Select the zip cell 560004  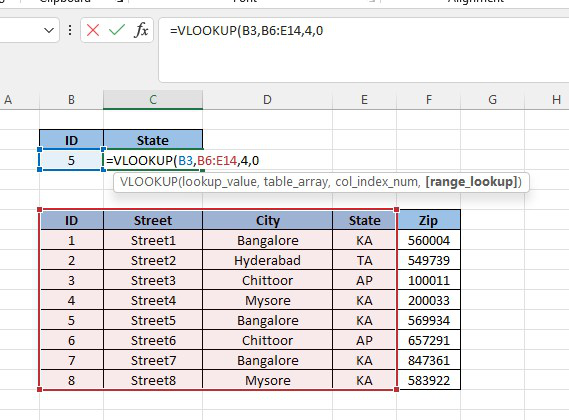tap(429, 240)
